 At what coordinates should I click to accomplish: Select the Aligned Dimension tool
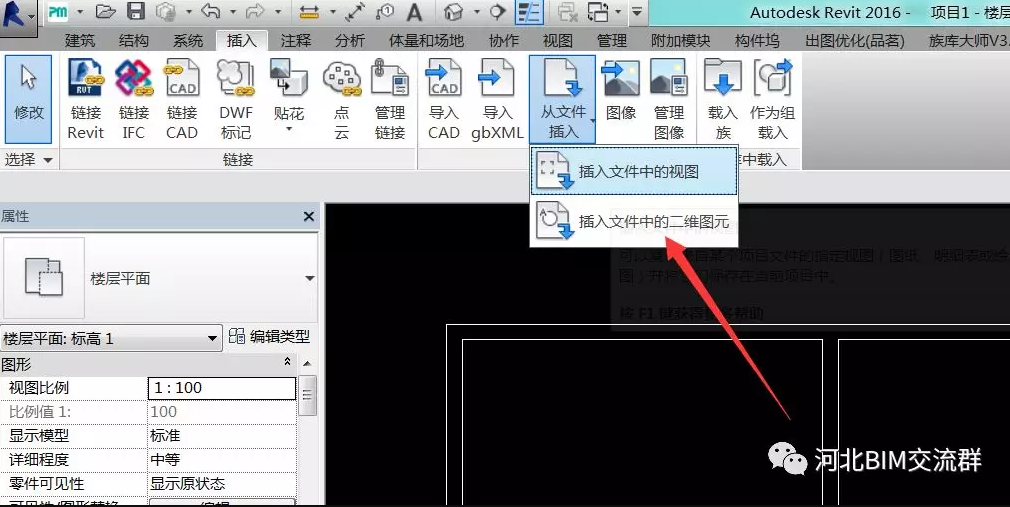pos(356,12)
